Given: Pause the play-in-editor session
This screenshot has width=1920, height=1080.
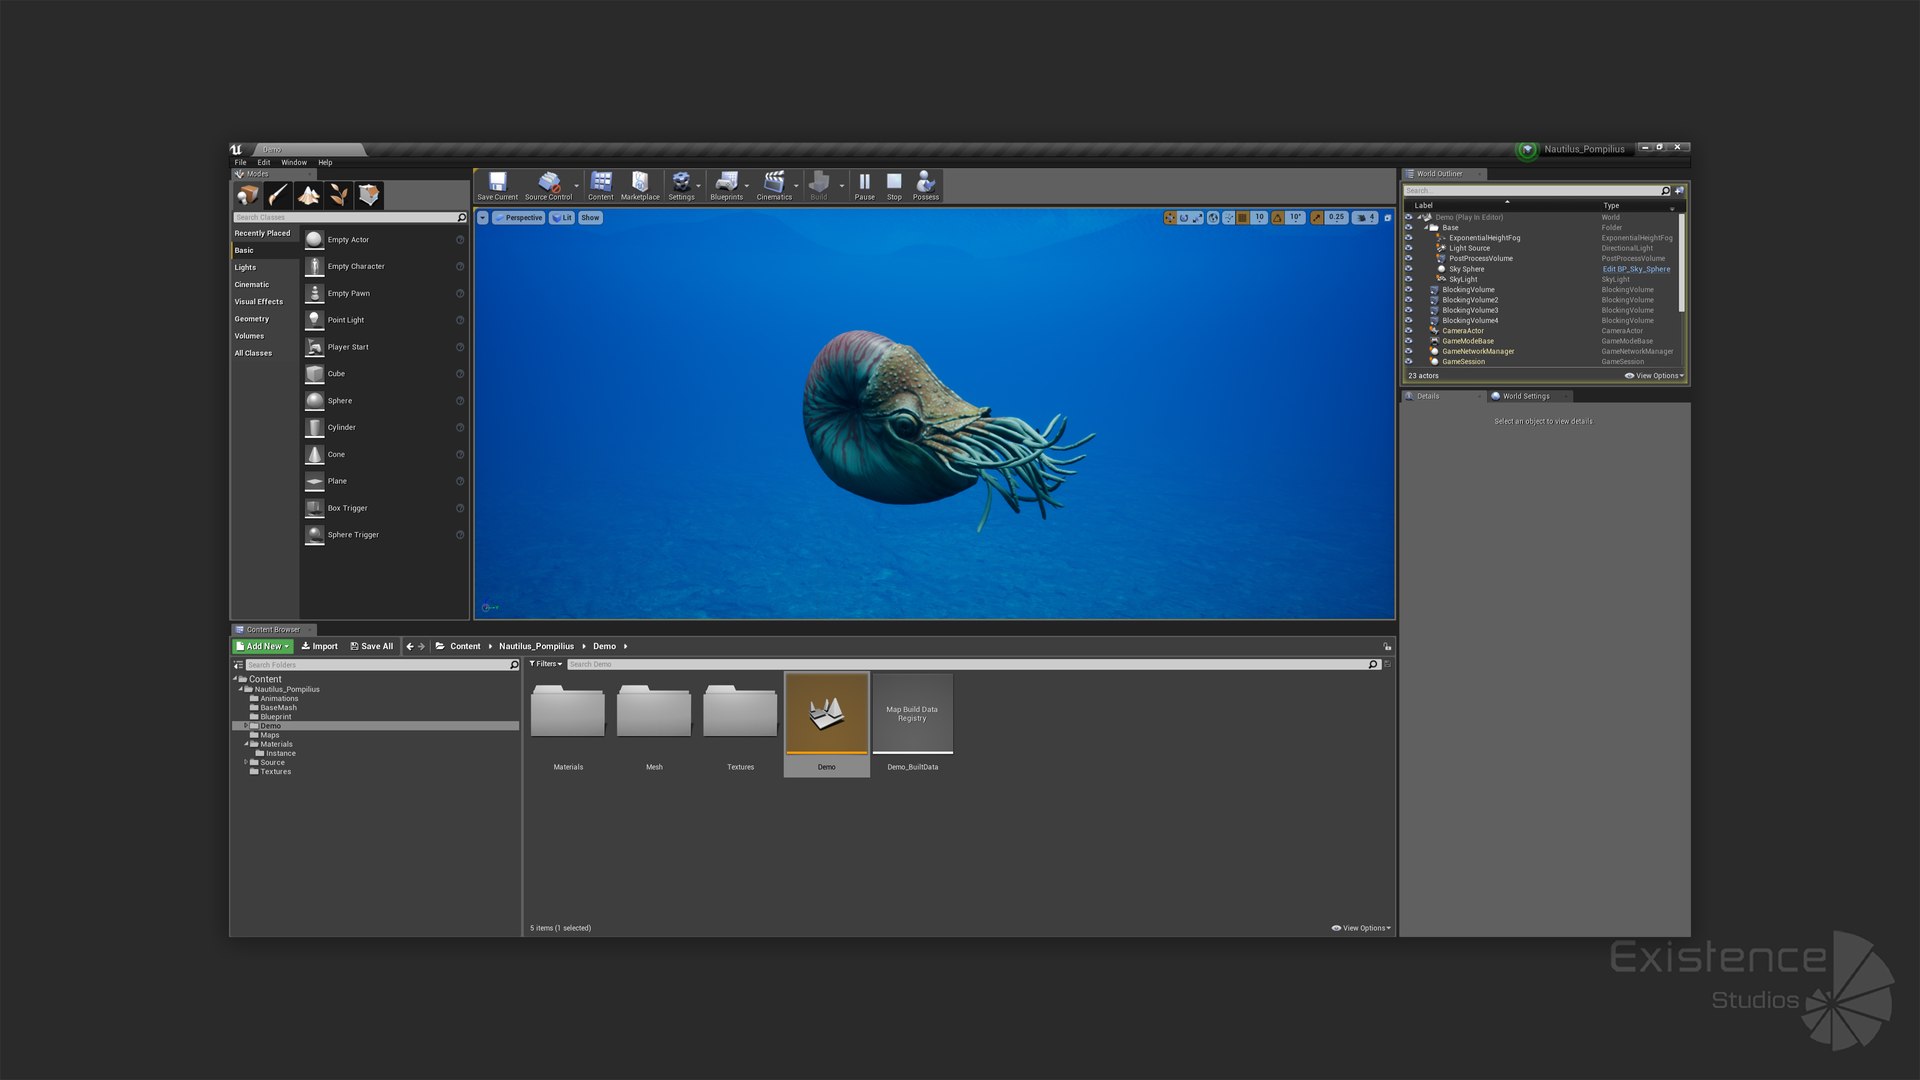Looking at the screenshot, I should (865, 186).
